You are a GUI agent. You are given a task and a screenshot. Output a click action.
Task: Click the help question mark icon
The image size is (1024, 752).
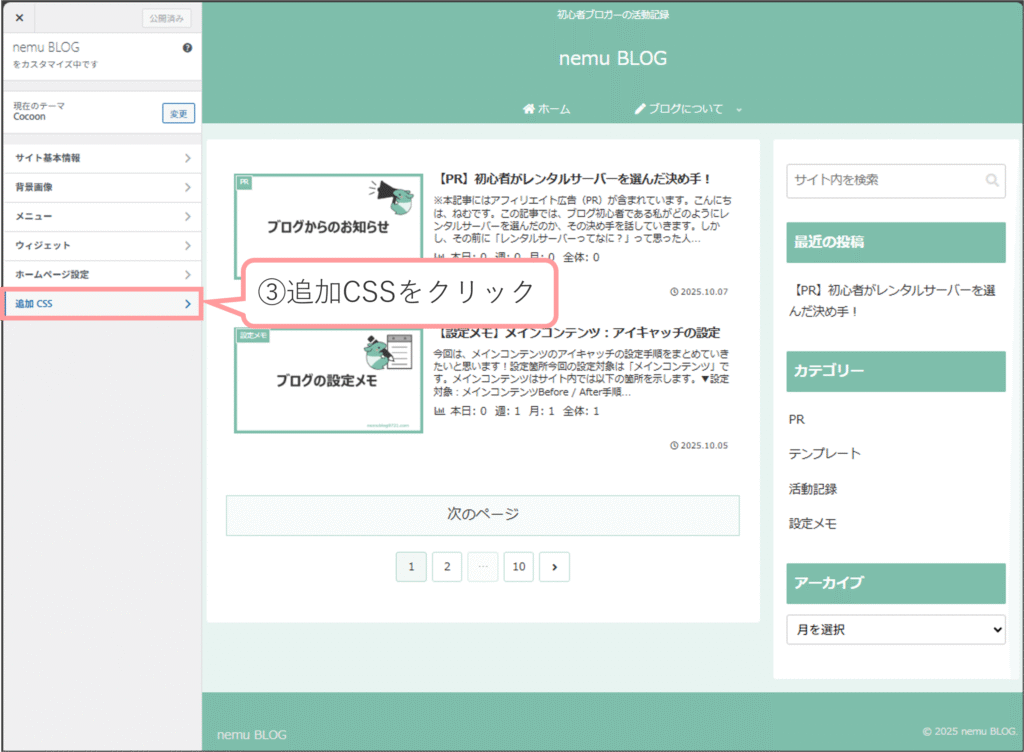click(x=187, y=48)
